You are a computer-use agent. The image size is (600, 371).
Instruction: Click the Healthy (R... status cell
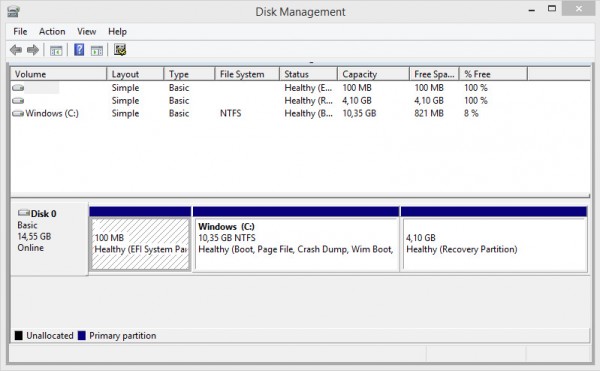308,101
